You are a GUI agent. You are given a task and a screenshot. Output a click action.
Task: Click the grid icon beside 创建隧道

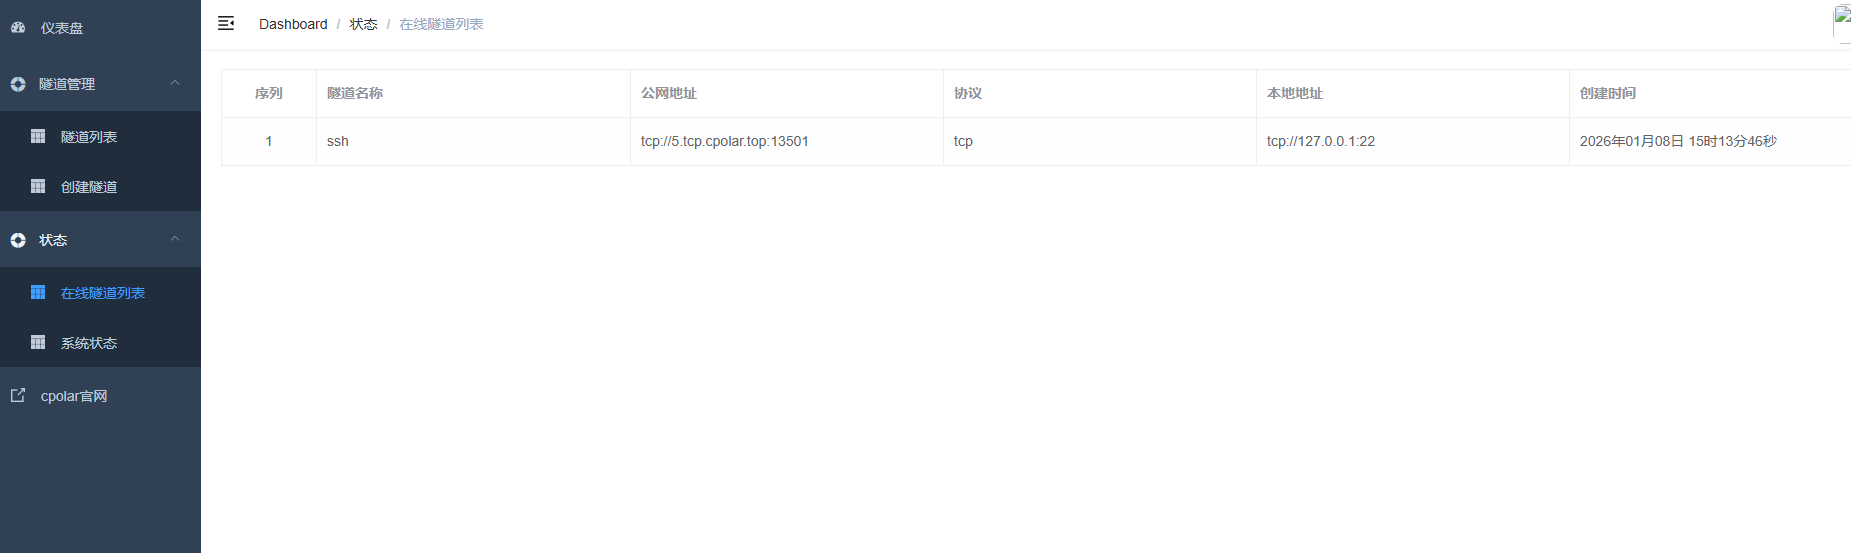[x=38, y=186]
